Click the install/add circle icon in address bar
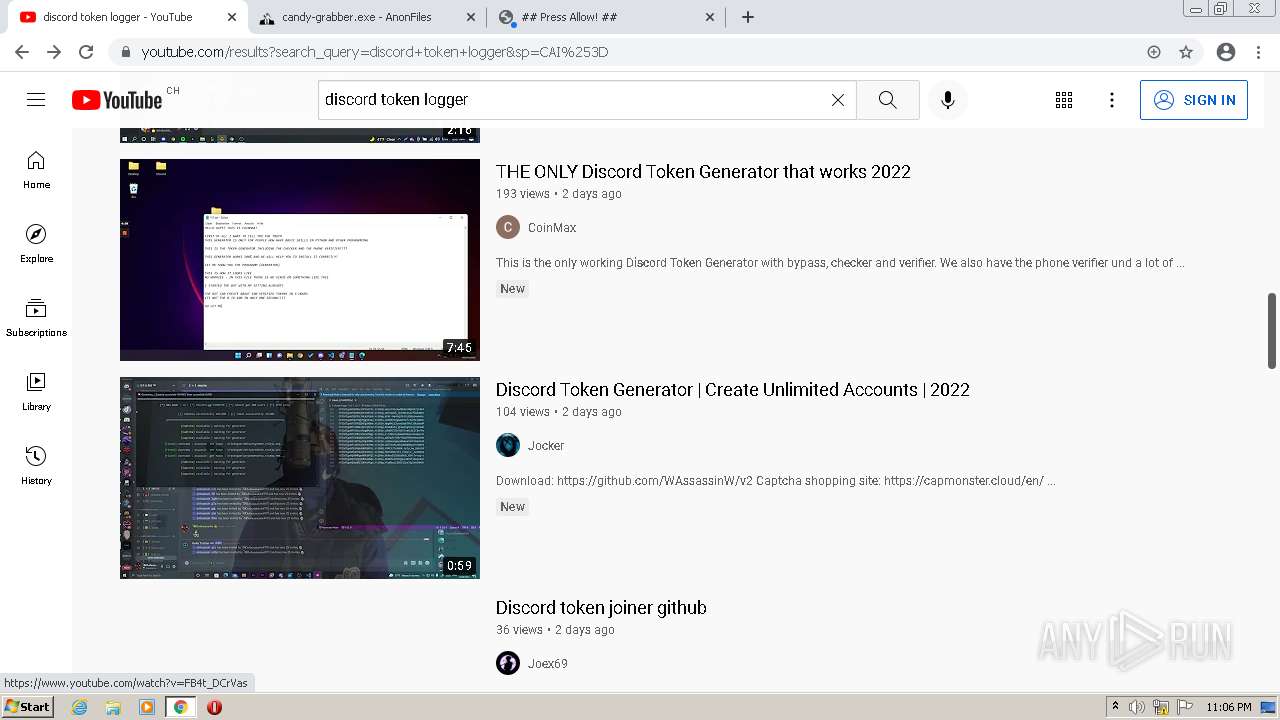 (1154, 52)
